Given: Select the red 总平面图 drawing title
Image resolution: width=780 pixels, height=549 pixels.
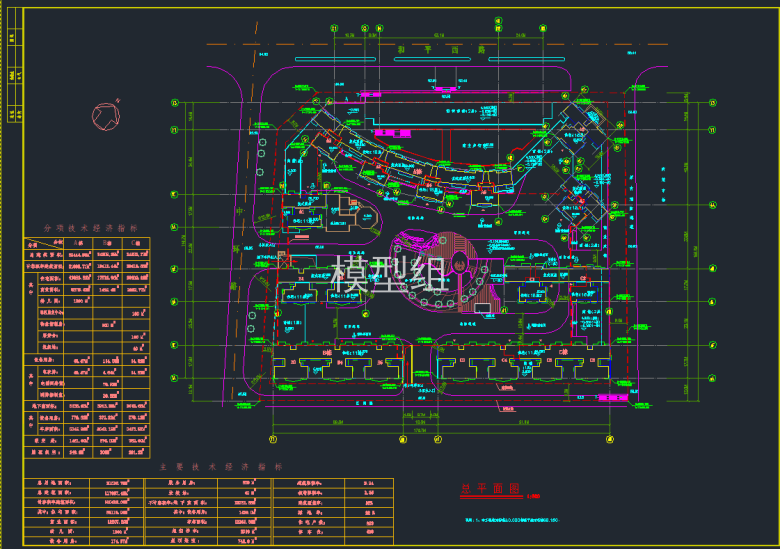Looking at the screenshot, I should pos(490,490).
